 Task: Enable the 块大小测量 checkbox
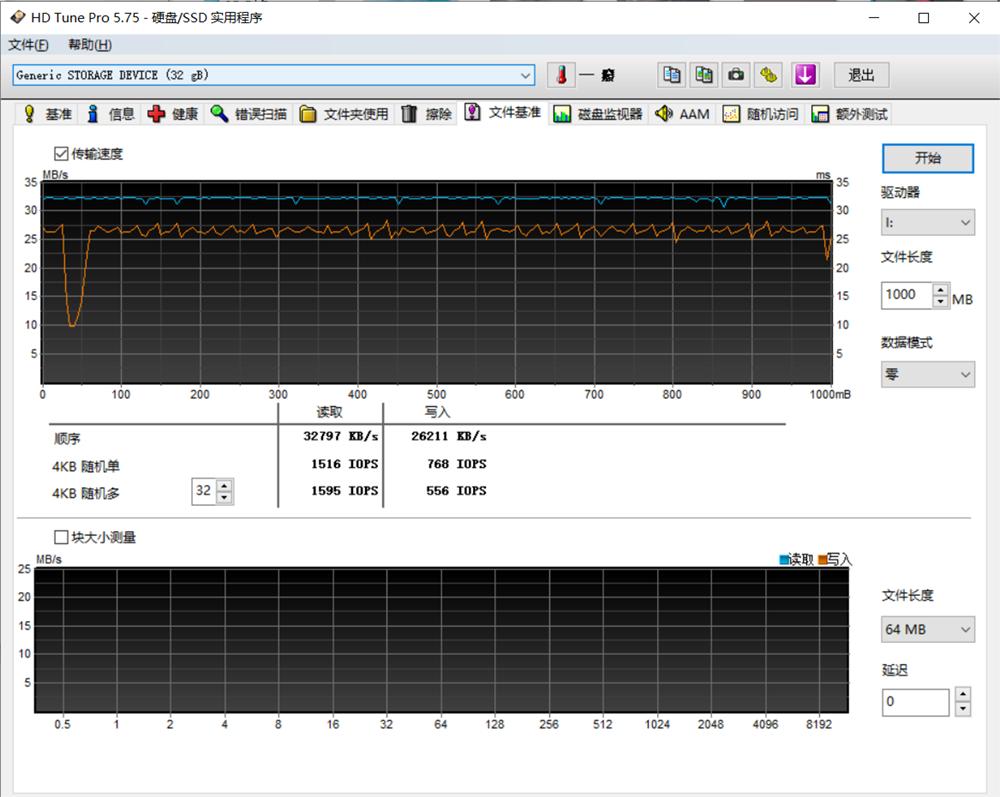pyautogui.click(x=61, y=537)
